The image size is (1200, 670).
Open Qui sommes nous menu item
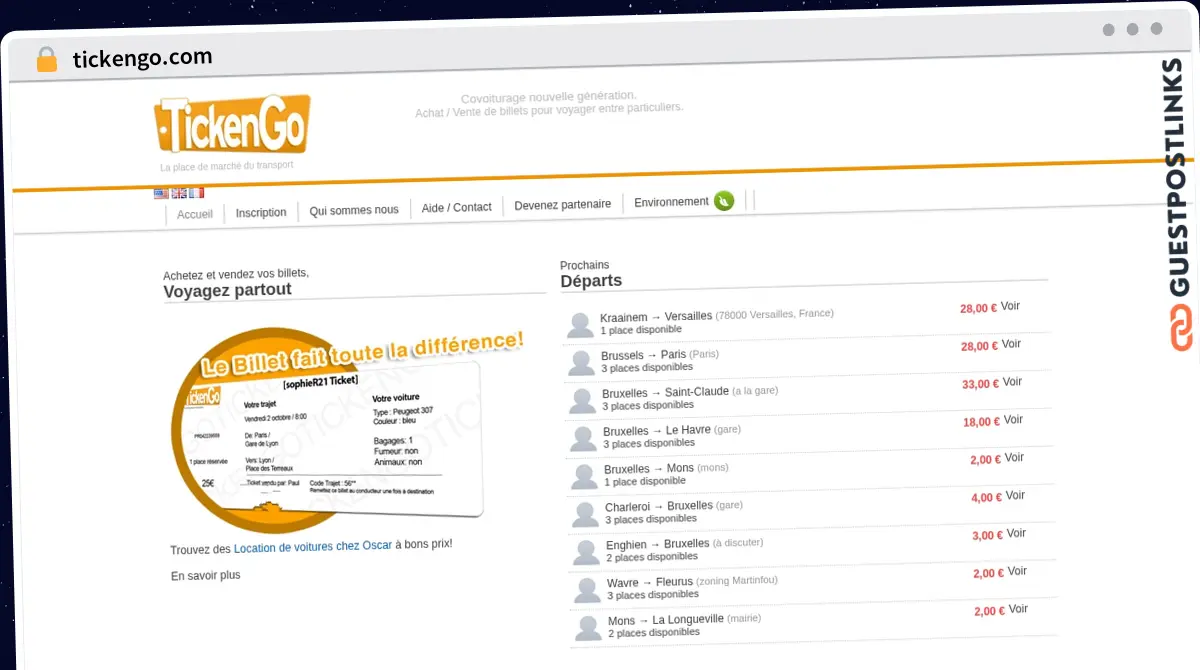tap(354, 210)
